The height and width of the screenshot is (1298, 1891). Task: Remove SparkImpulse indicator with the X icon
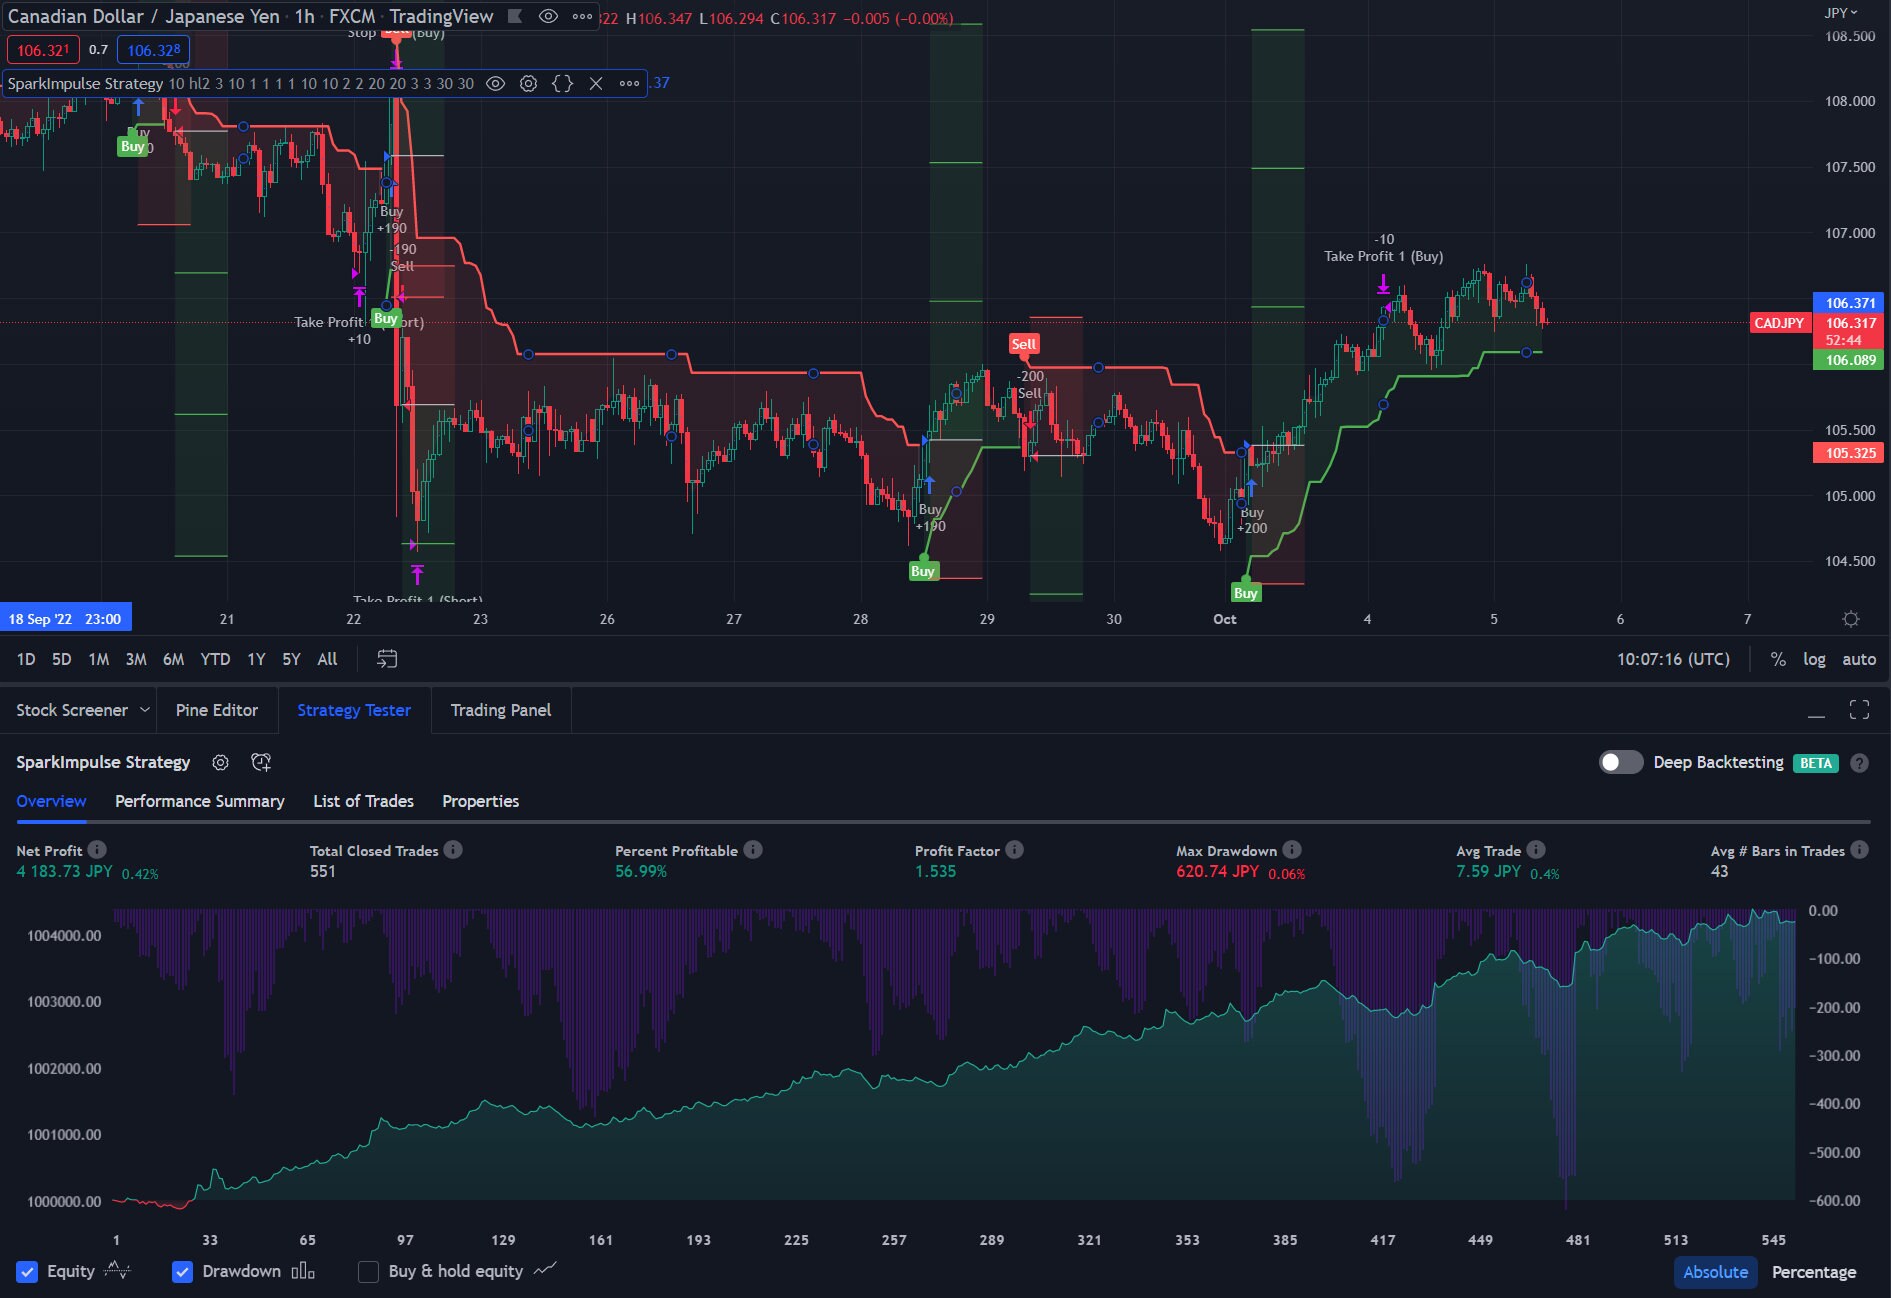(596, 84)
